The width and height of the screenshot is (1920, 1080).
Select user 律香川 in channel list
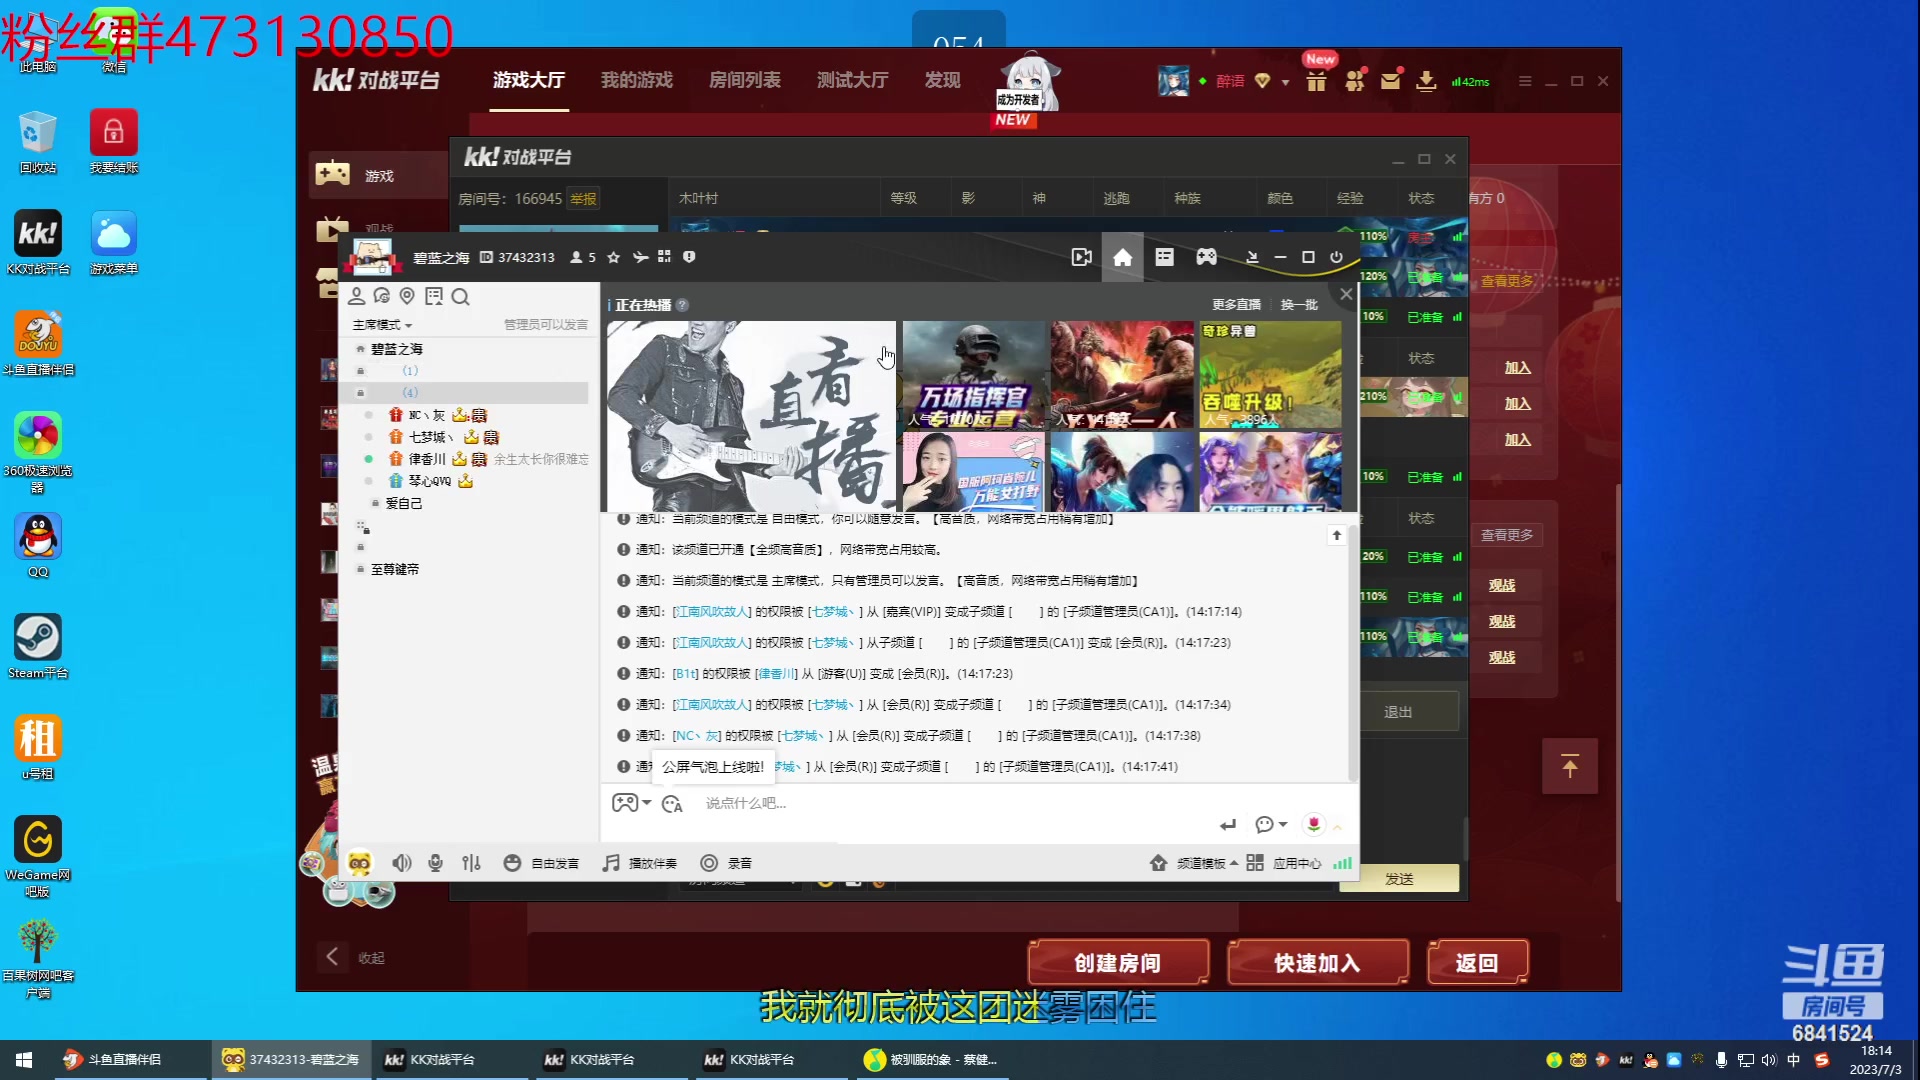[x=426, y=459]
